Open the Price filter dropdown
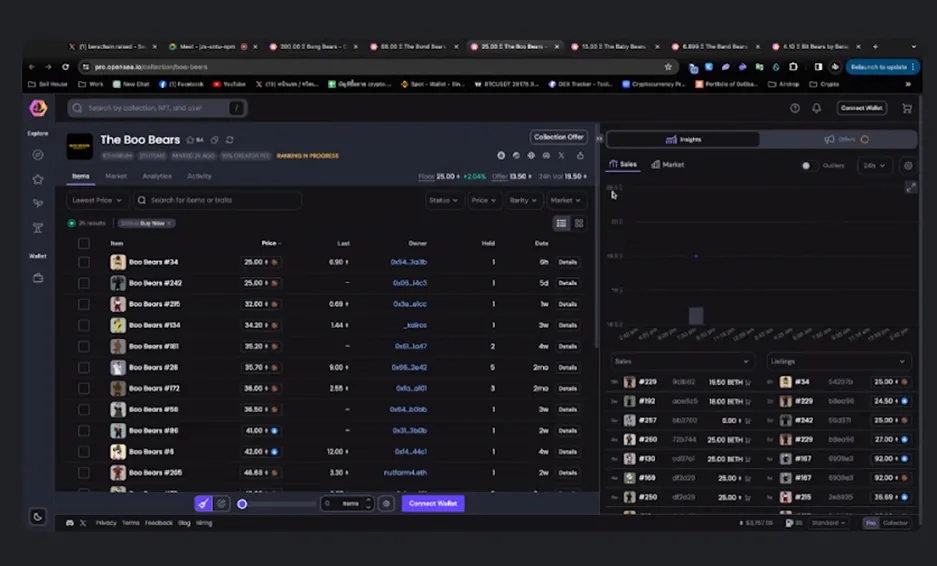This screenshot has height=566, width=937. pos(483,200)
